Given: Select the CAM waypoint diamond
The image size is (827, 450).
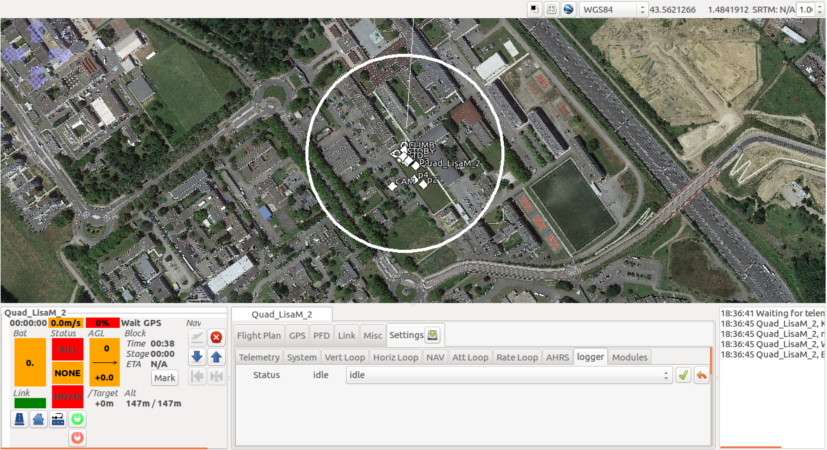Looking at the screenshot, I should coord(392,186).
